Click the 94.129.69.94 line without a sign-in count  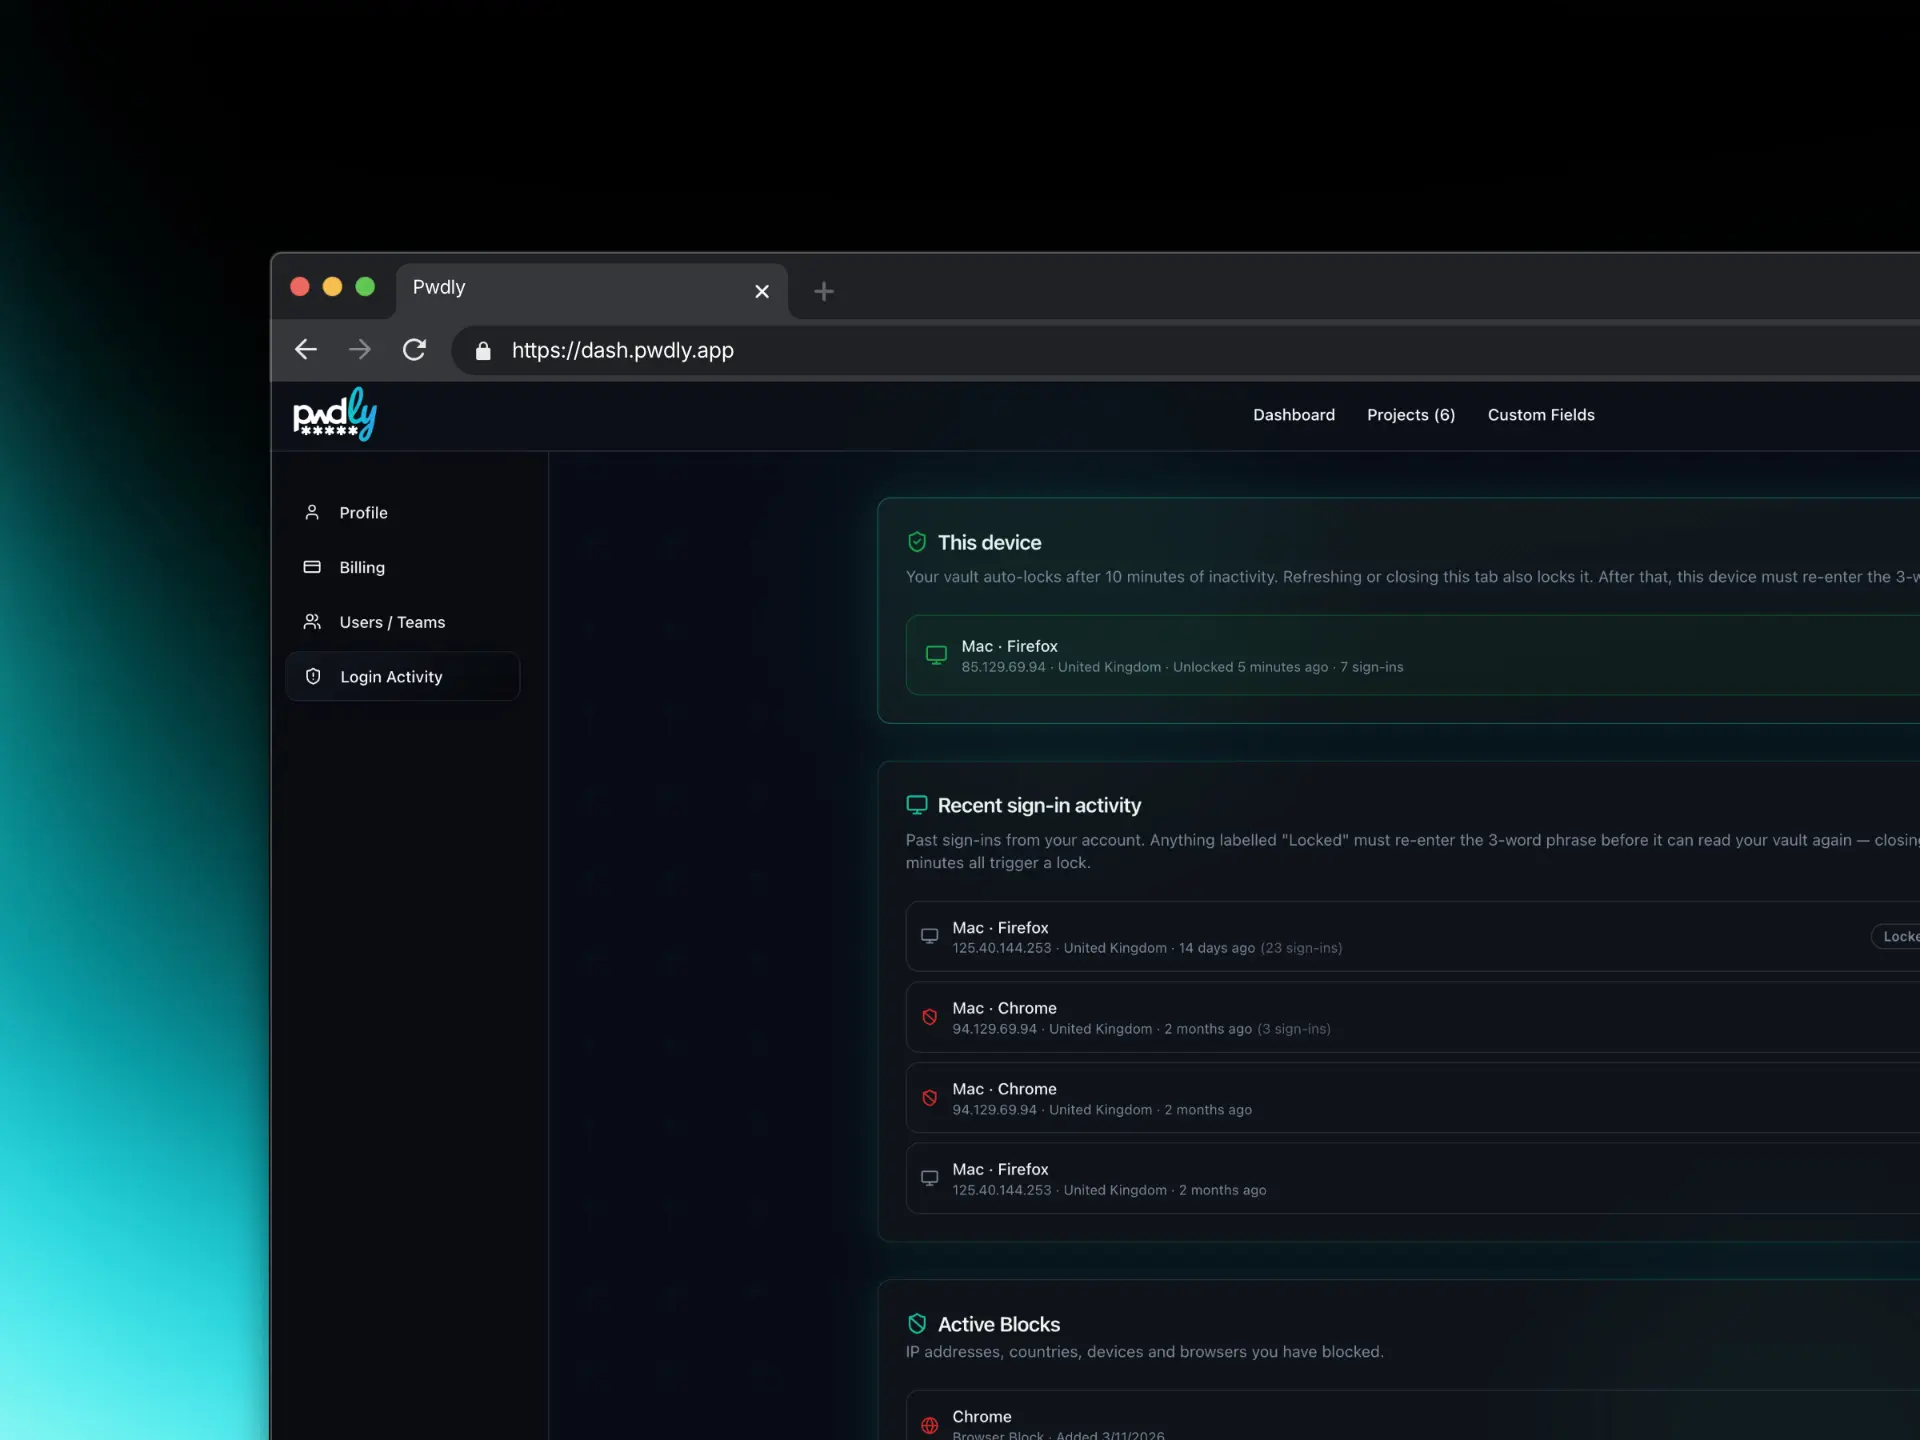tap(1102, 1110)
